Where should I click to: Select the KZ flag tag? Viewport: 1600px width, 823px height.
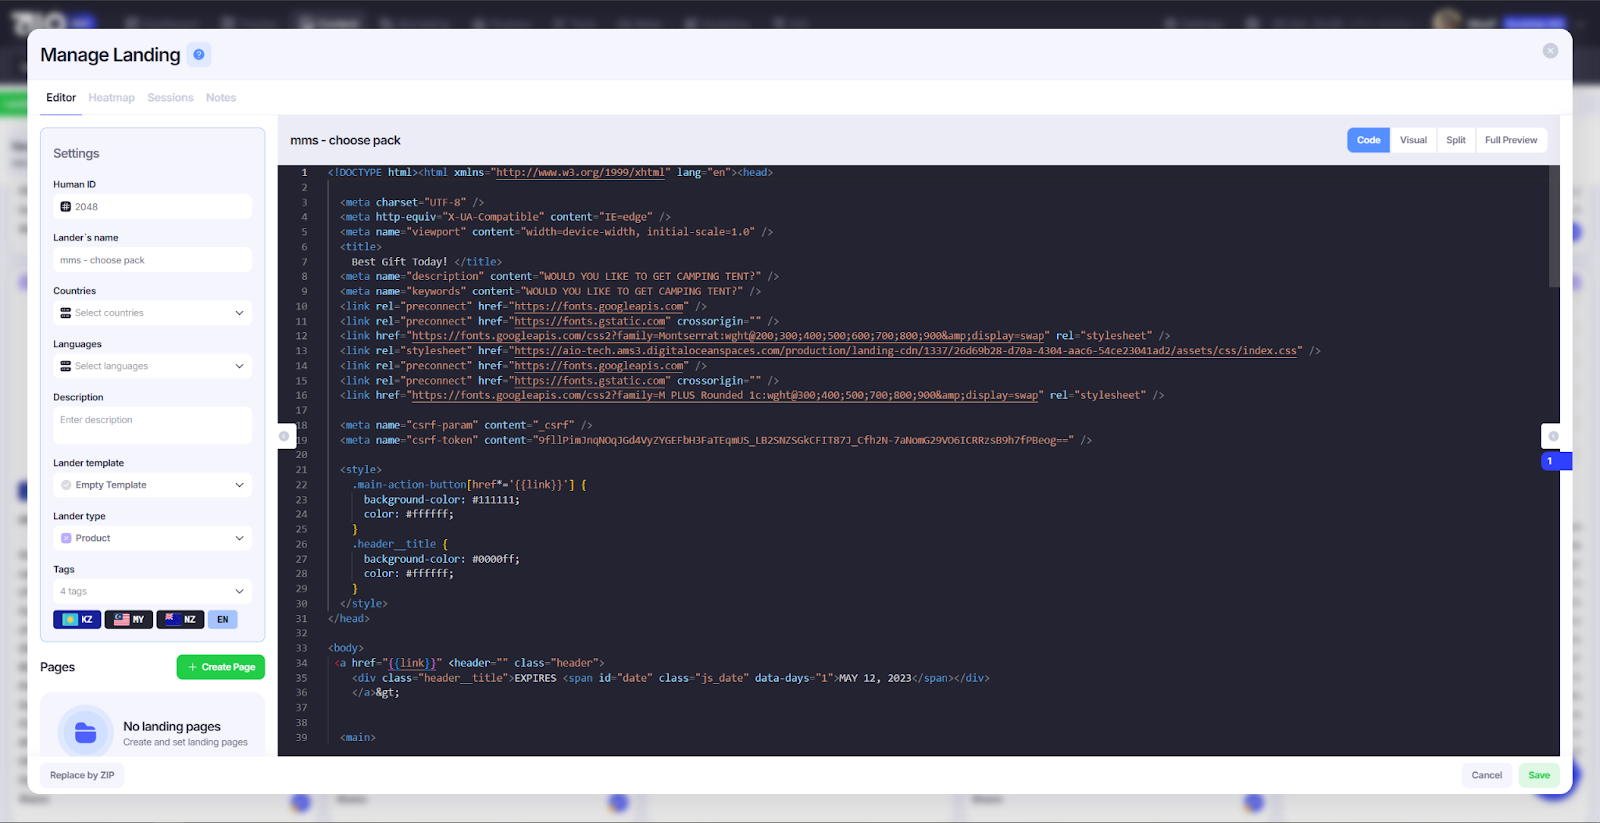pyautogui.click(x=77, y=619)
